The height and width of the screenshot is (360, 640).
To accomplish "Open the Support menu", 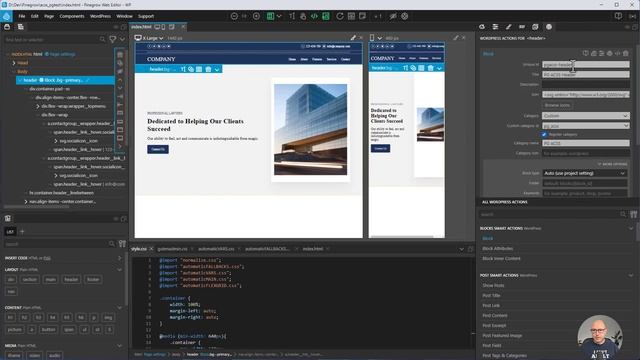I will click(x=146, y=16).
